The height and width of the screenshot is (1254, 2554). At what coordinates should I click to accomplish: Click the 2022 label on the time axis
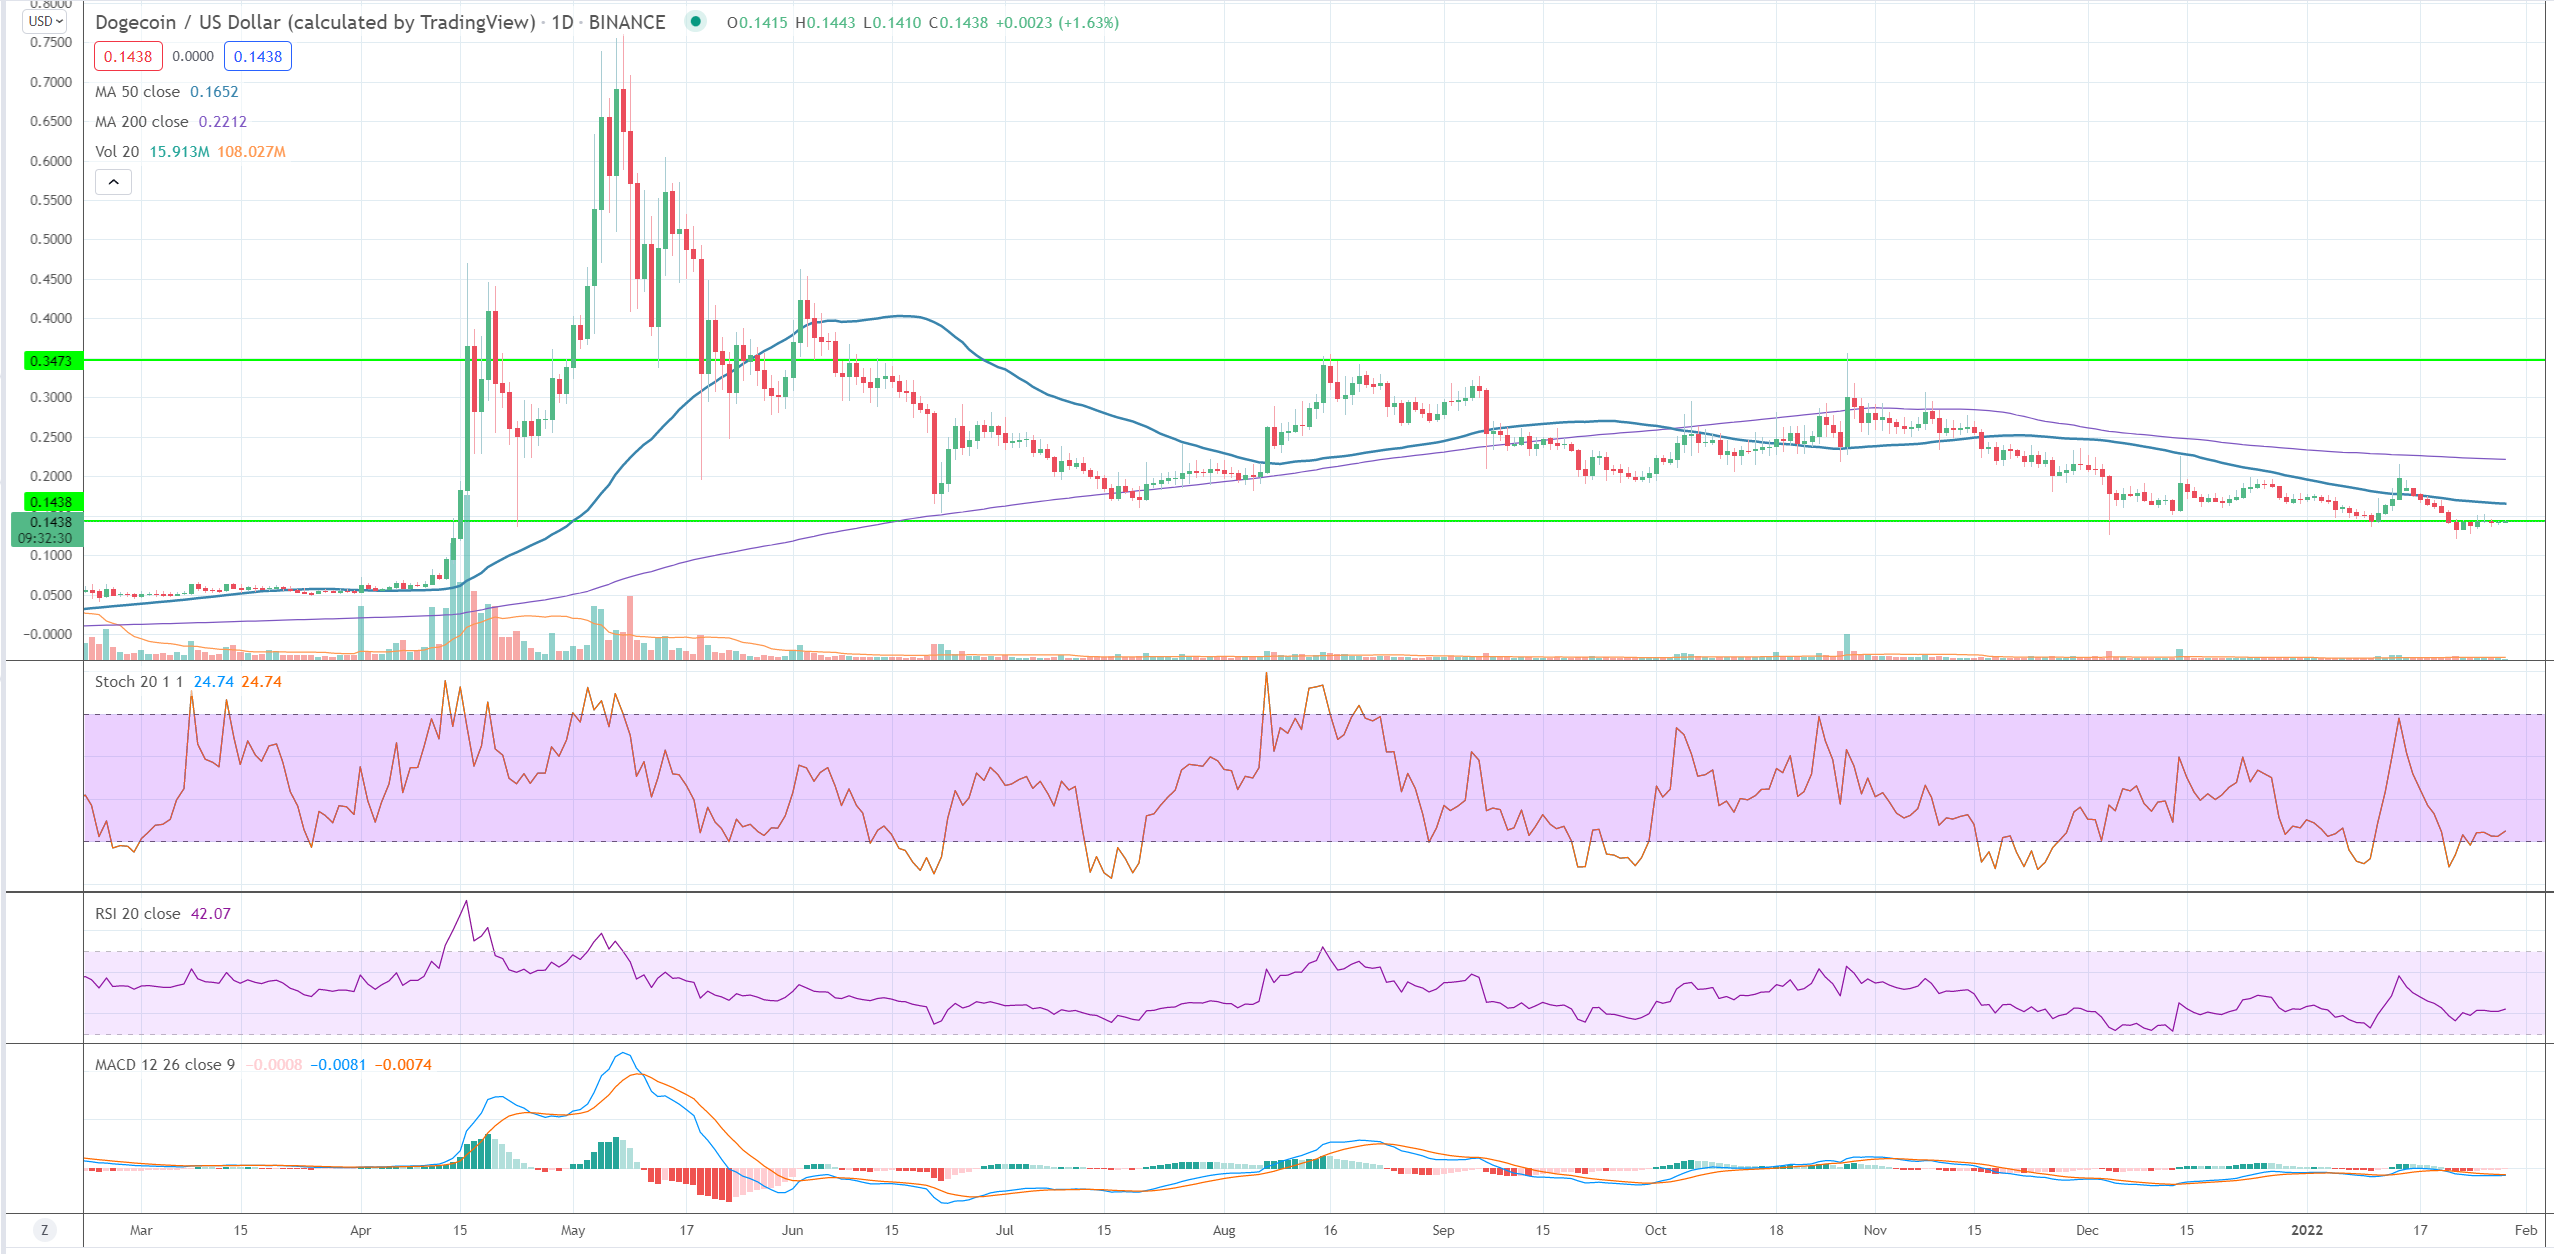point(2307,1230)
